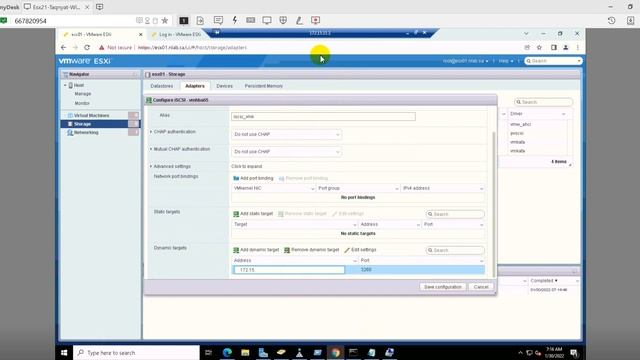
Task: Click AnyDesk red screen recording icon
Action: click(316, 20)
